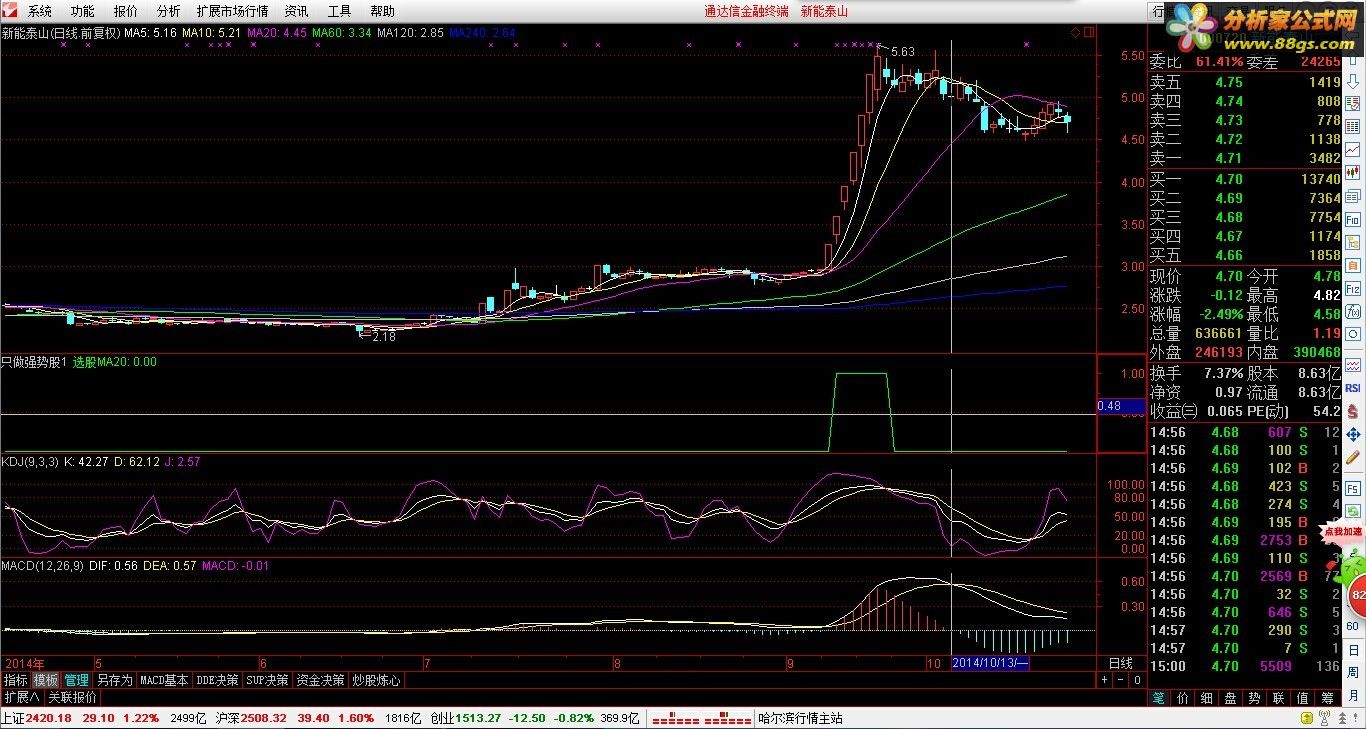
Task: Select the DDE决策 template
Action: click(217, 680)
